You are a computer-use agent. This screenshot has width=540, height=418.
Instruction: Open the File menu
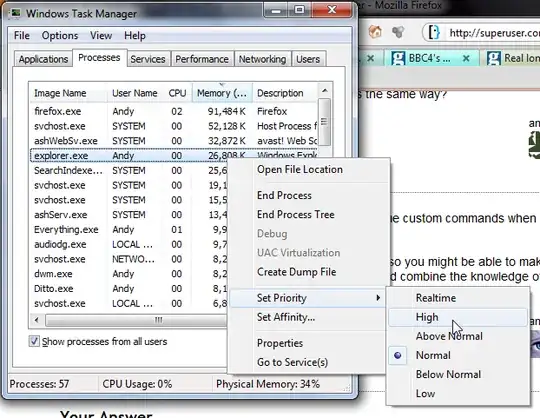22,35
